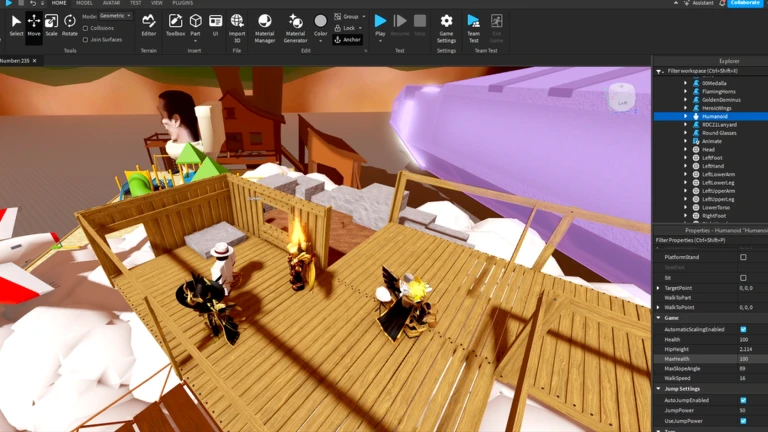Select GoldenDominus in Explorer
This screenshot has height=432, width=768.
tap(721, 99)
